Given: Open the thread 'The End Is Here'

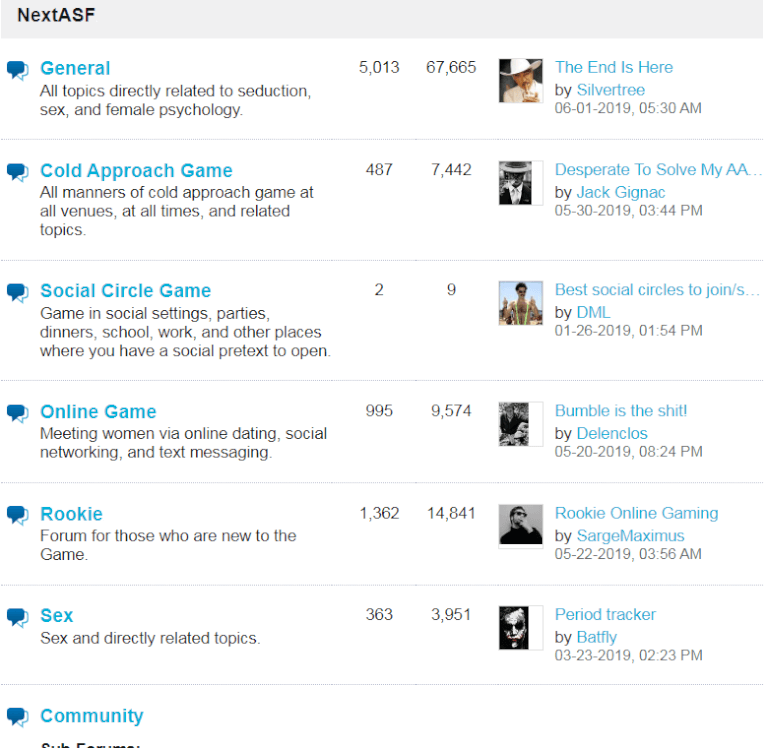Looking at the screenshot, I should (614, 67).
